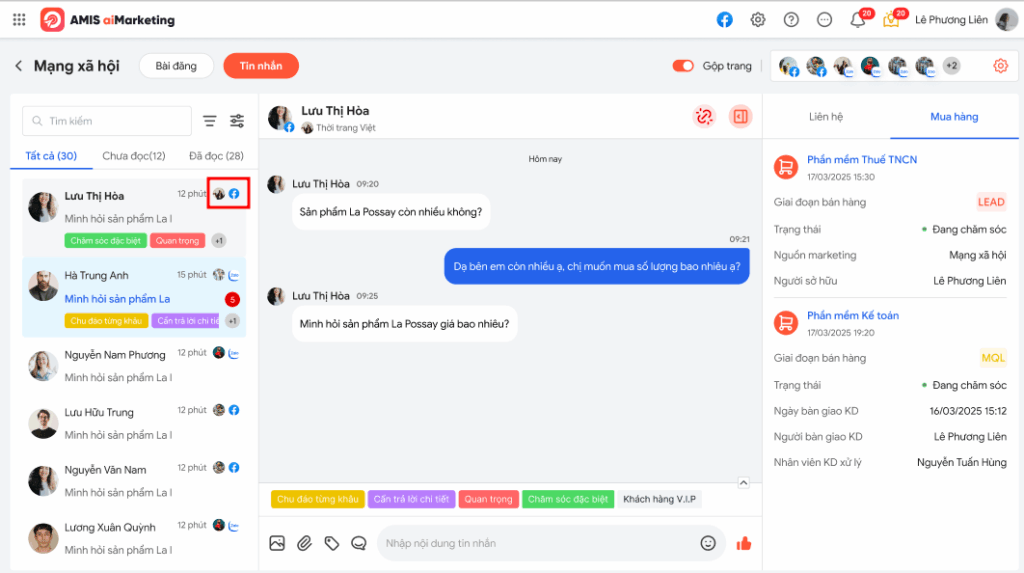This screenshot has height=573, width=1024.
Task: Open the conversation filter sliders icon
Action: pos(237,121)
